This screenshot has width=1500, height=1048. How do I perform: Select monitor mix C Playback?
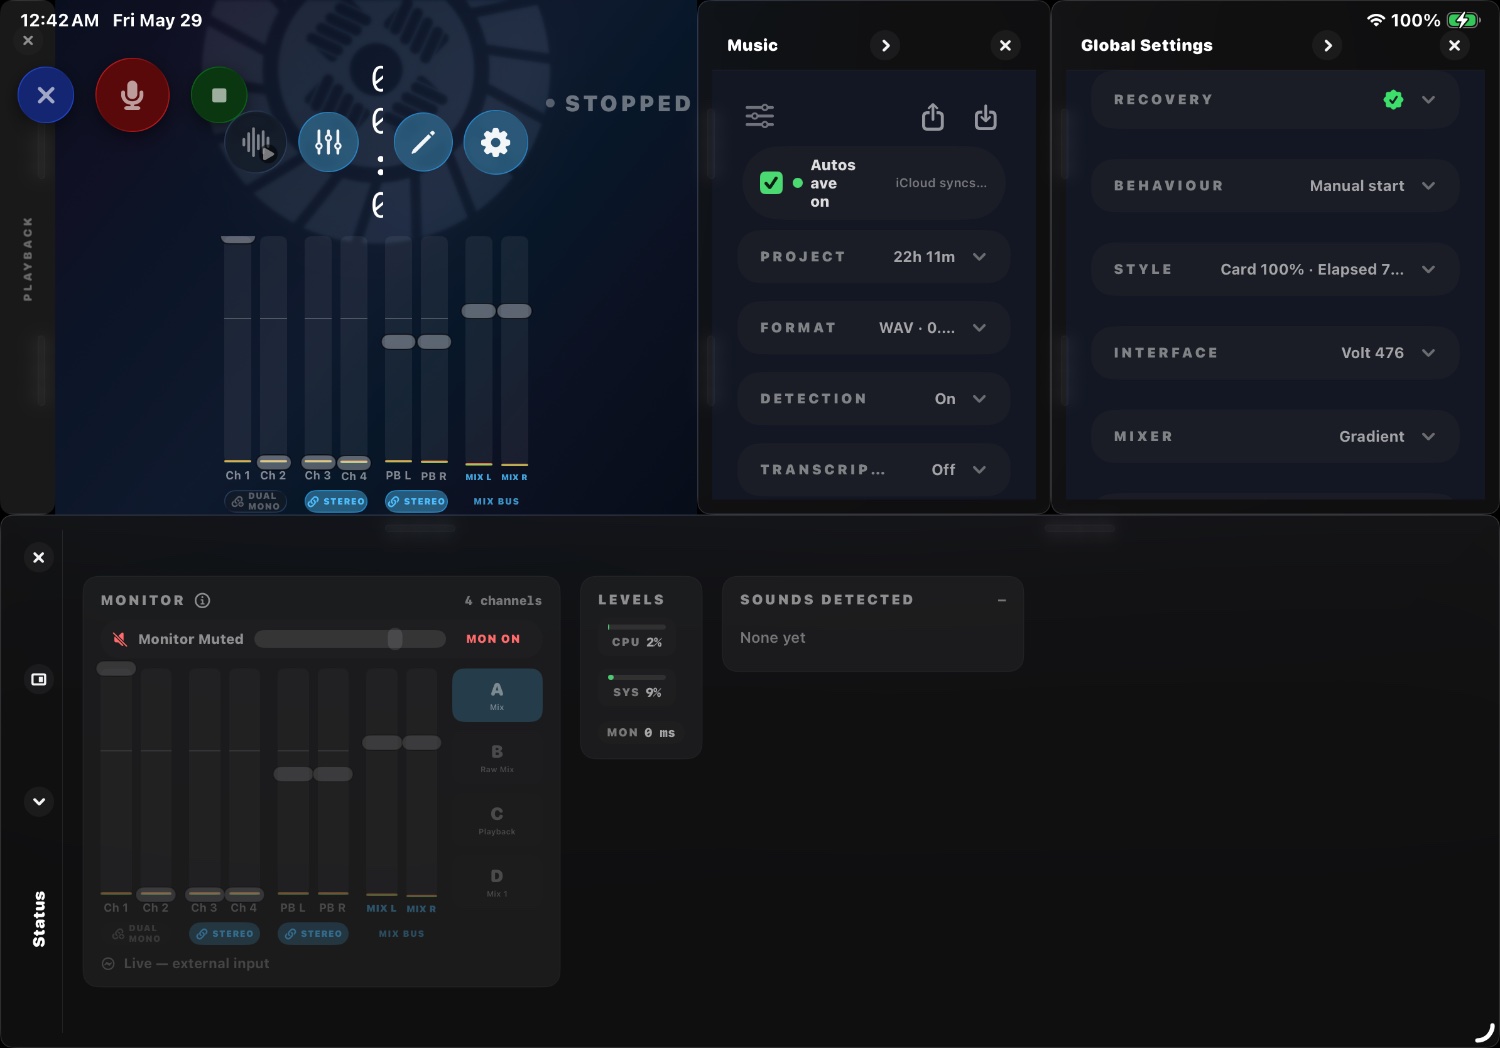(x=497, y=820)
